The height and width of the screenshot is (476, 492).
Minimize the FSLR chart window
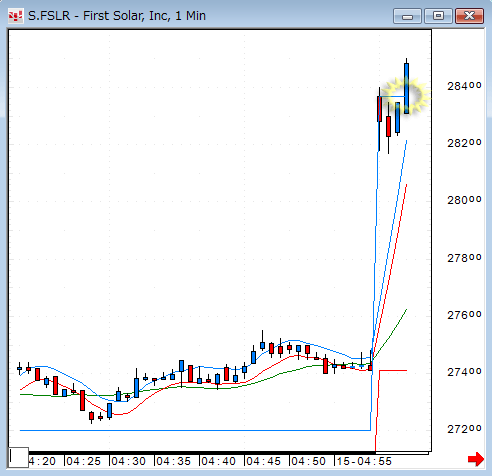coord(407,16)
